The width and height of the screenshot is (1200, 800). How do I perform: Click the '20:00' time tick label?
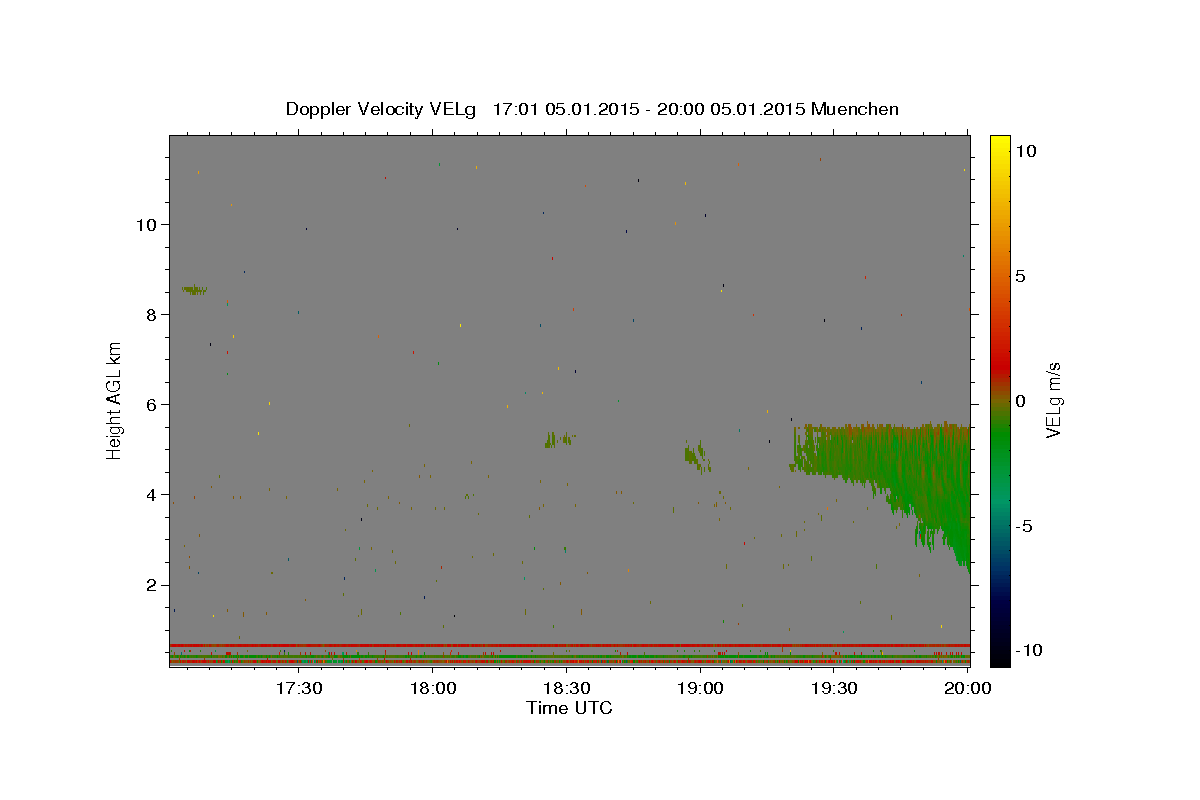coord(968,688)
